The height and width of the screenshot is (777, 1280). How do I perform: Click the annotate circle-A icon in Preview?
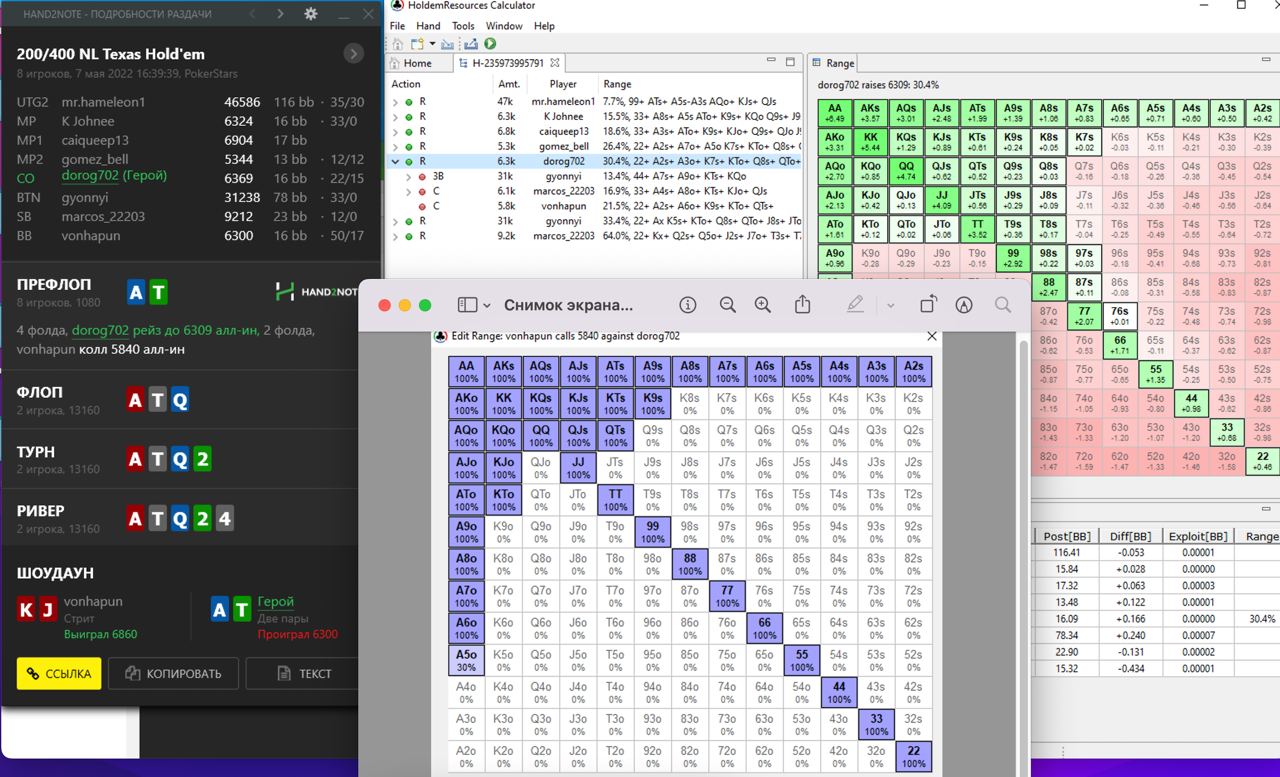[964, 305]
